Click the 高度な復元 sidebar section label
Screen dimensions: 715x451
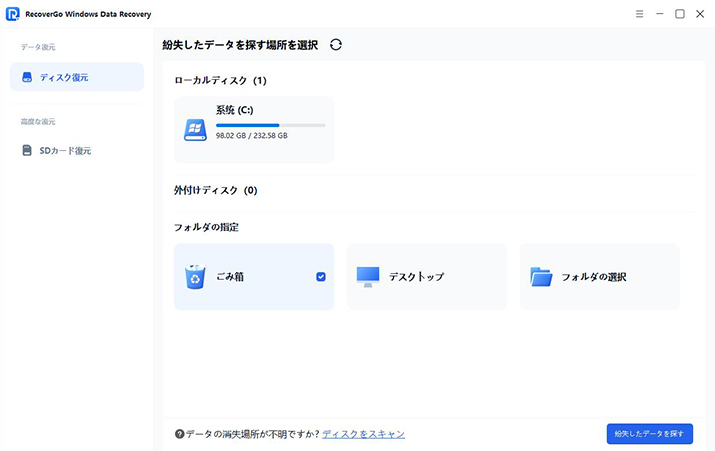tap(38, 122)
